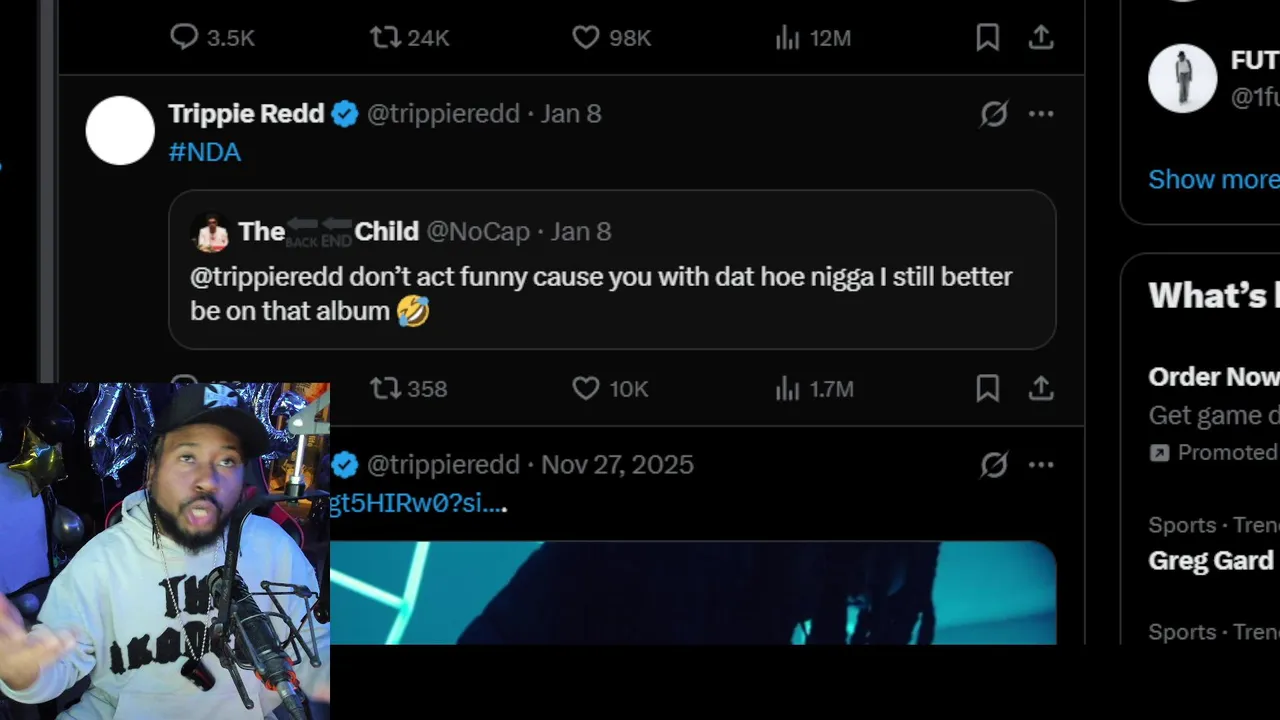Expand the Show more link in sidebar
Viewport: 1280px width, 720px height.
point(1213,180)
